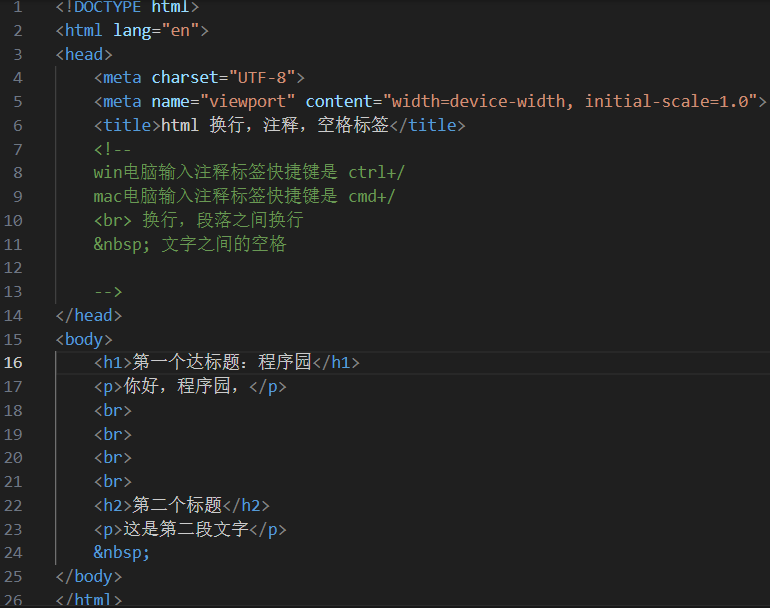The height and width of the screenshot is (608, 770).
Task: Click the comment closing arrow on line 13
Action: coord(108,291)
